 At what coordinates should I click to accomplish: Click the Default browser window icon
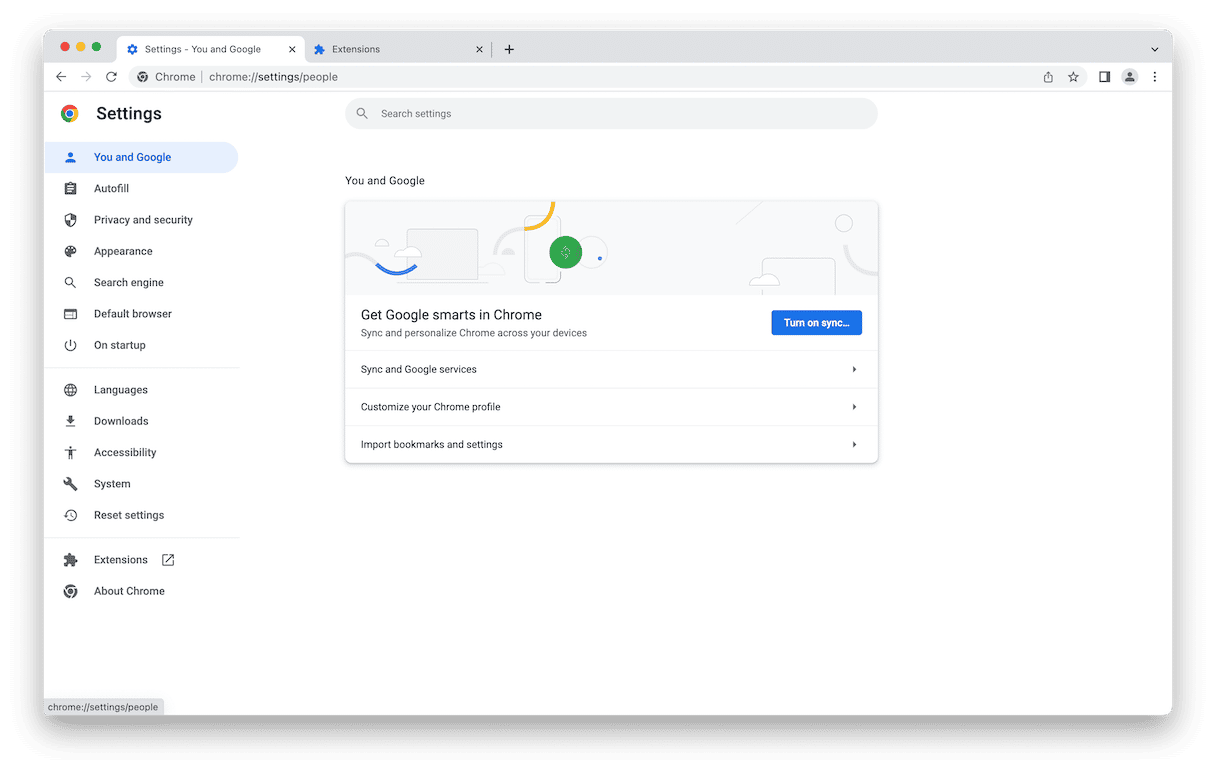click(x=70, y=314)
